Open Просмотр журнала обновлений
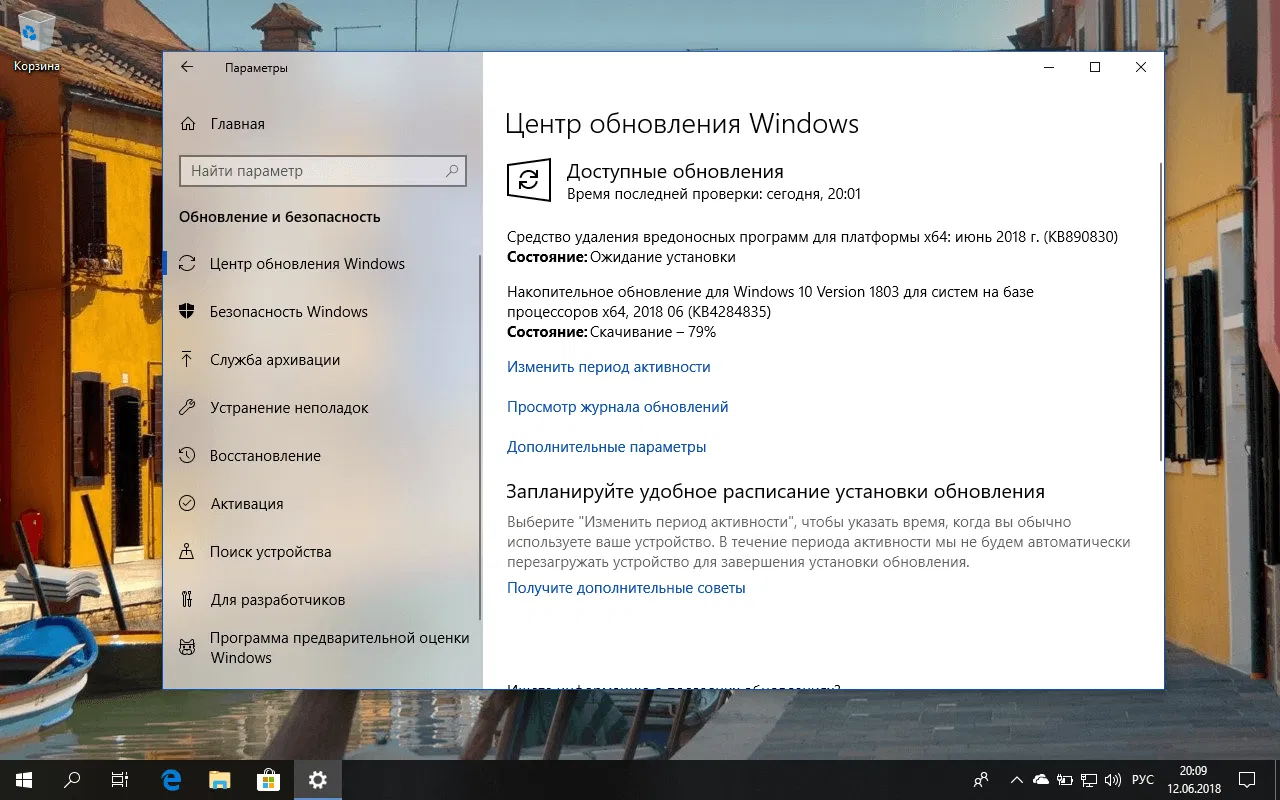 pos(616,407)
